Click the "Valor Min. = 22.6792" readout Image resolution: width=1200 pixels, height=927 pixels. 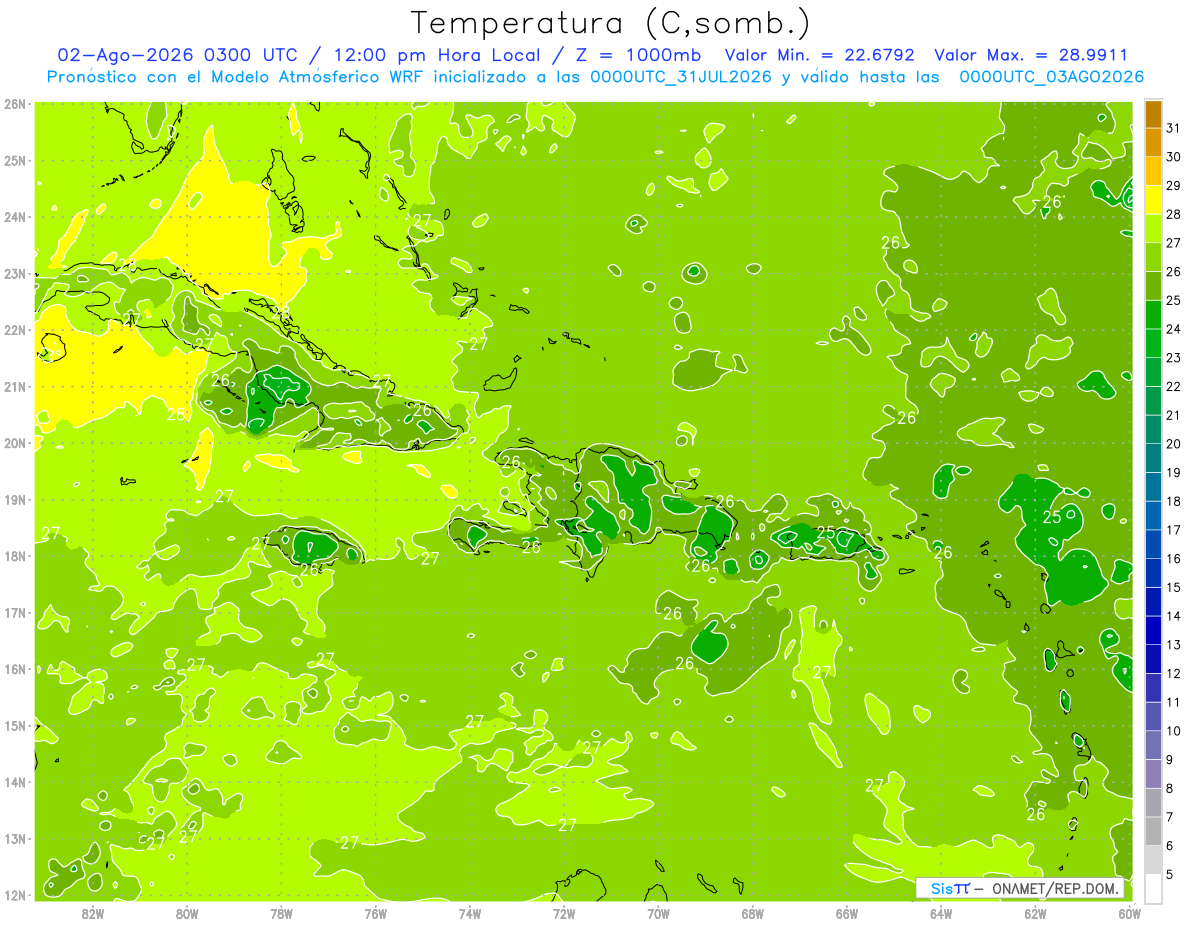pyautogui.click(x=819, y=55)
